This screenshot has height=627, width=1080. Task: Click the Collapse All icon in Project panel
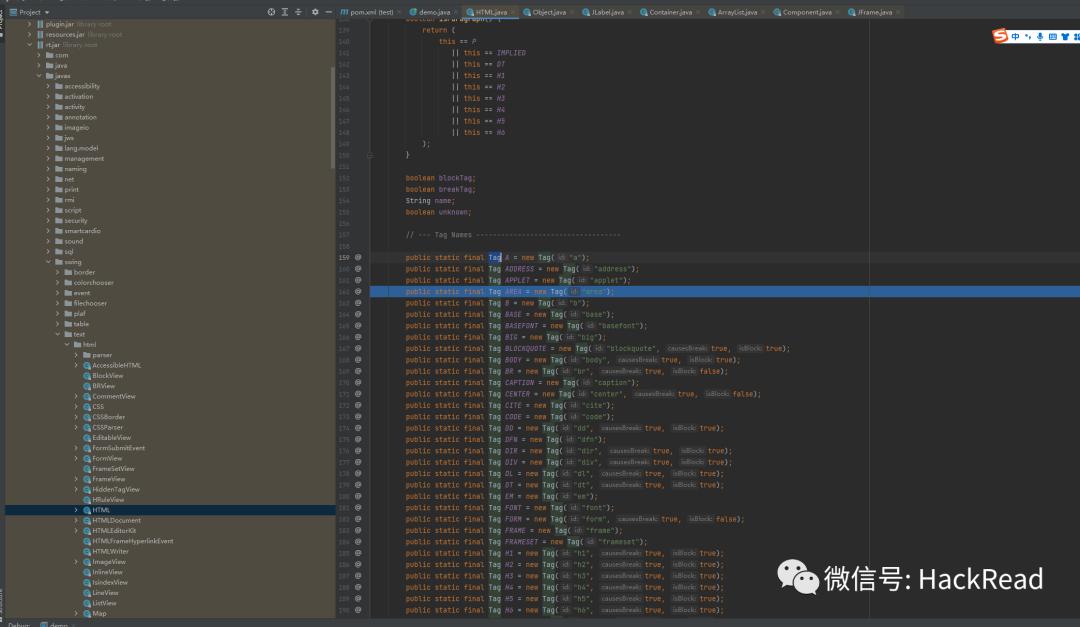tap(298, 12)
